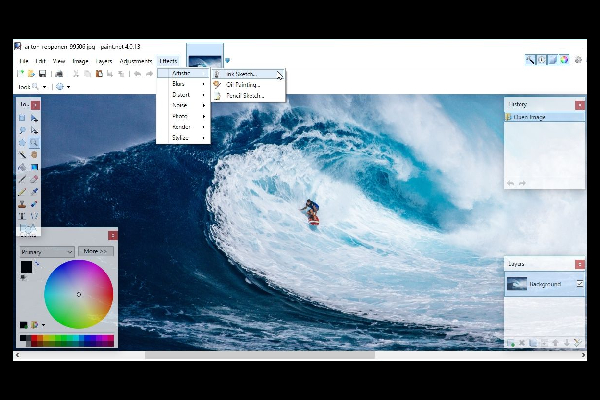Open the Adjustments menu

coord(136,61)
